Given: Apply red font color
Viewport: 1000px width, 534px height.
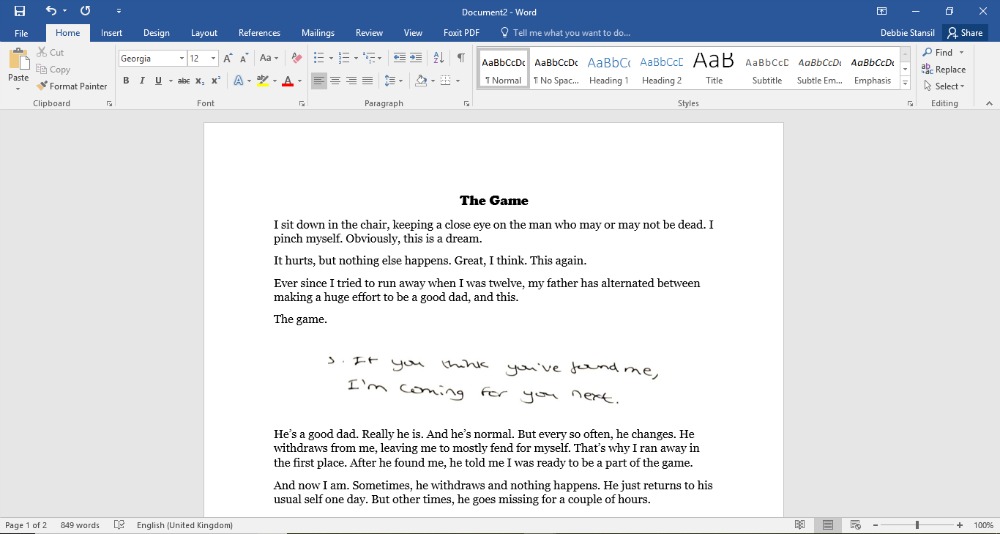Looking at the screenshot, I should 287,80.
